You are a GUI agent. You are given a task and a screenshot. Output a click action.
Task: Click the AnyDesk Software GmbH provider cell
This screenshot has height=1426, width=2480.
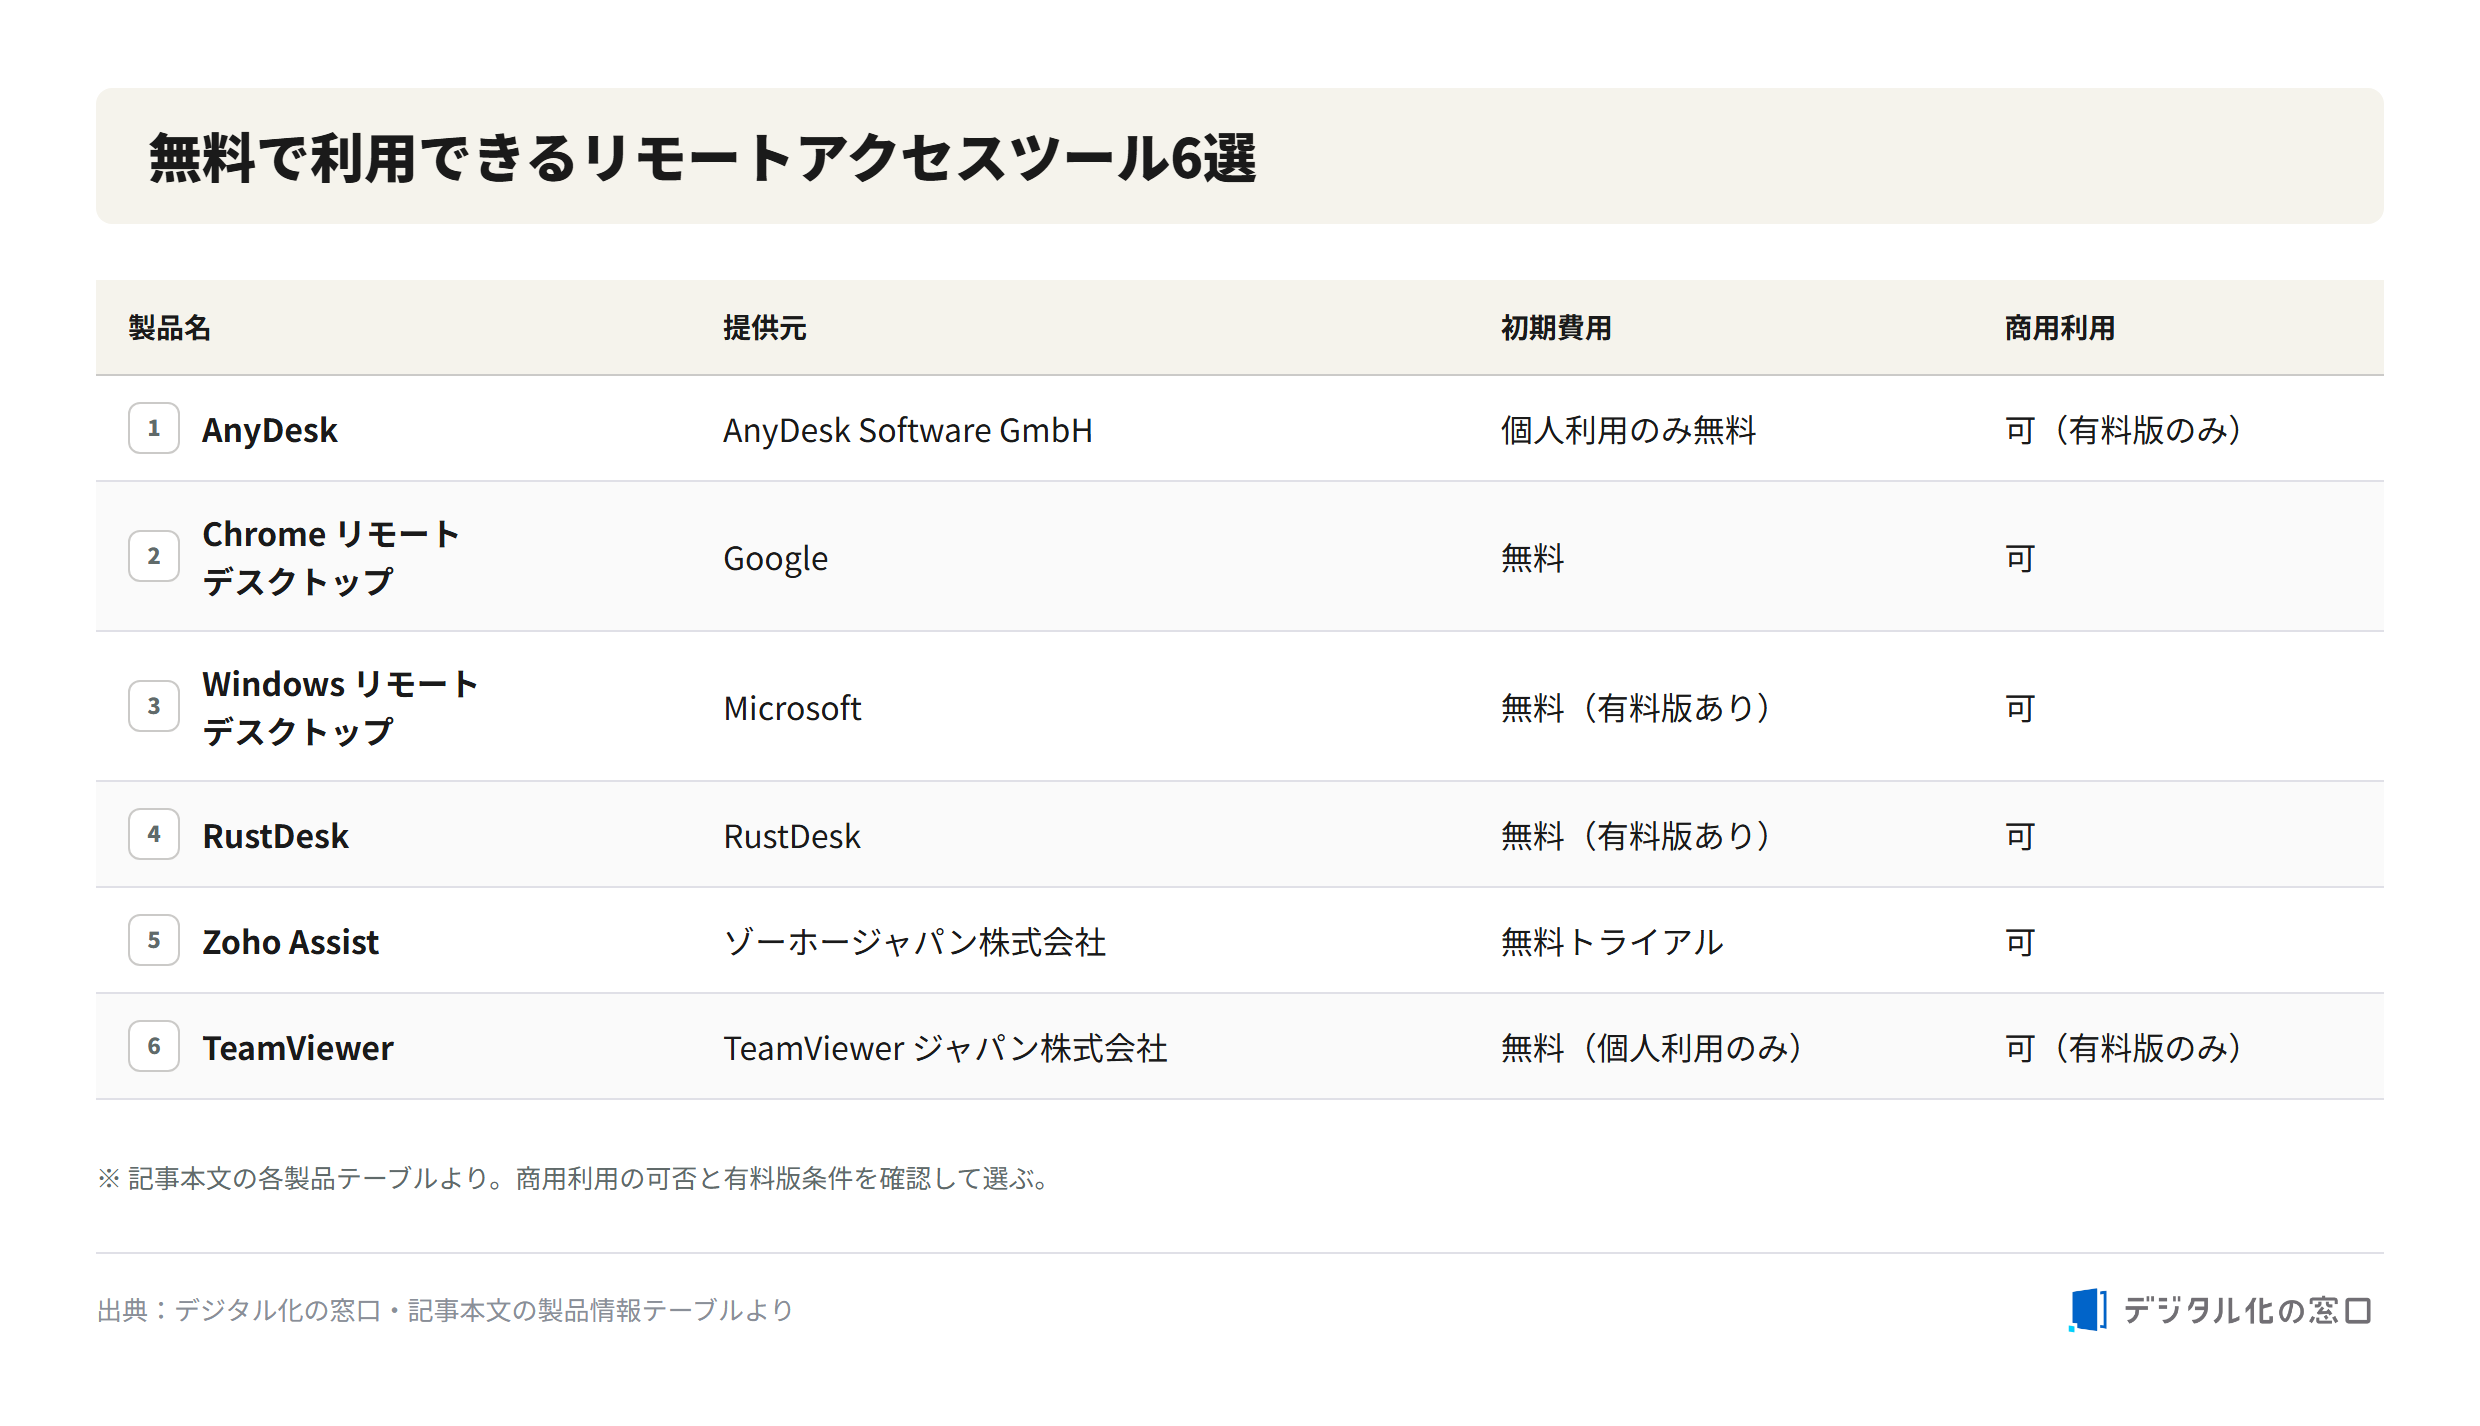[x=908, y=430]
